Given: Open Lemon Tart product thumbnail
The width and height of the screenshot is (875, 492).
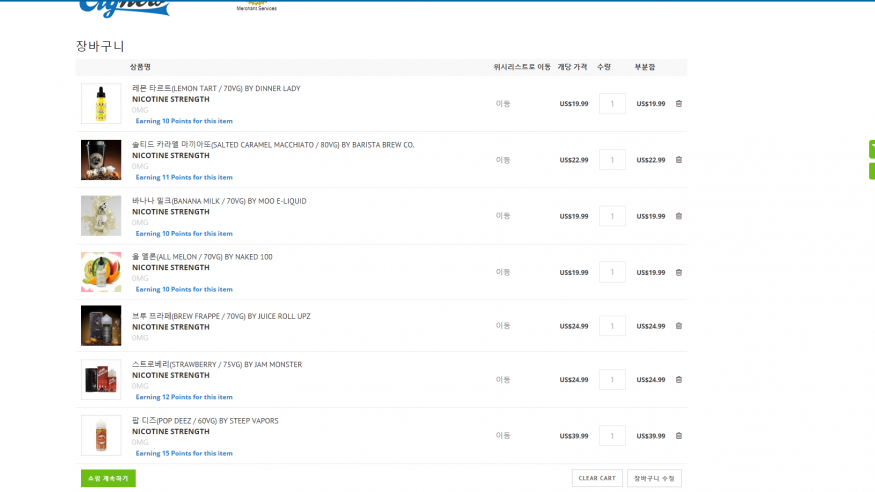Looking at the screenshot, I should pos(101,104).
